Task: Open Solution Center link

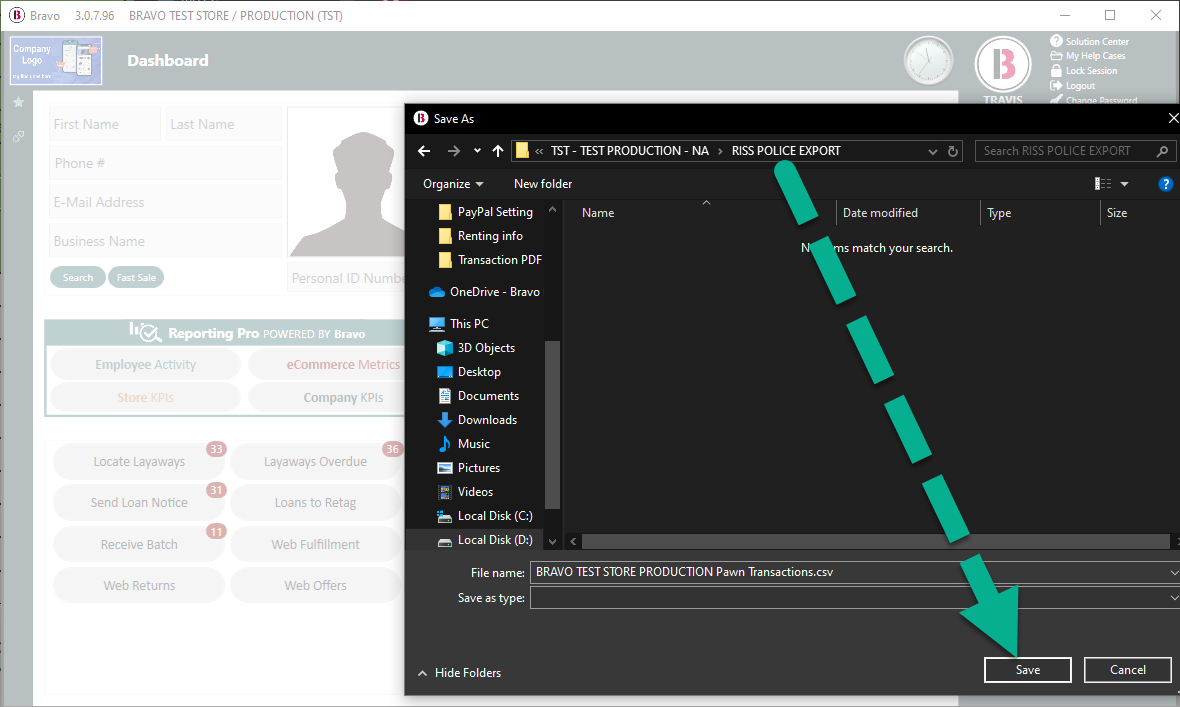Action: tap(1090, 41)
